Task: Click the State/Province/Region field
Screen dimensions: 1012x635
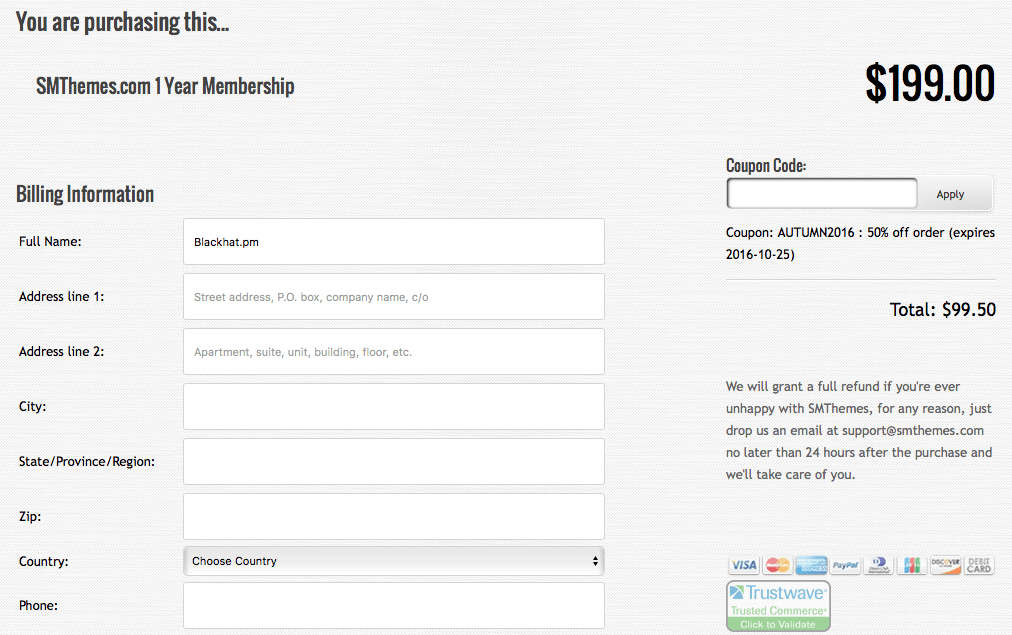Action: point(394,461)
